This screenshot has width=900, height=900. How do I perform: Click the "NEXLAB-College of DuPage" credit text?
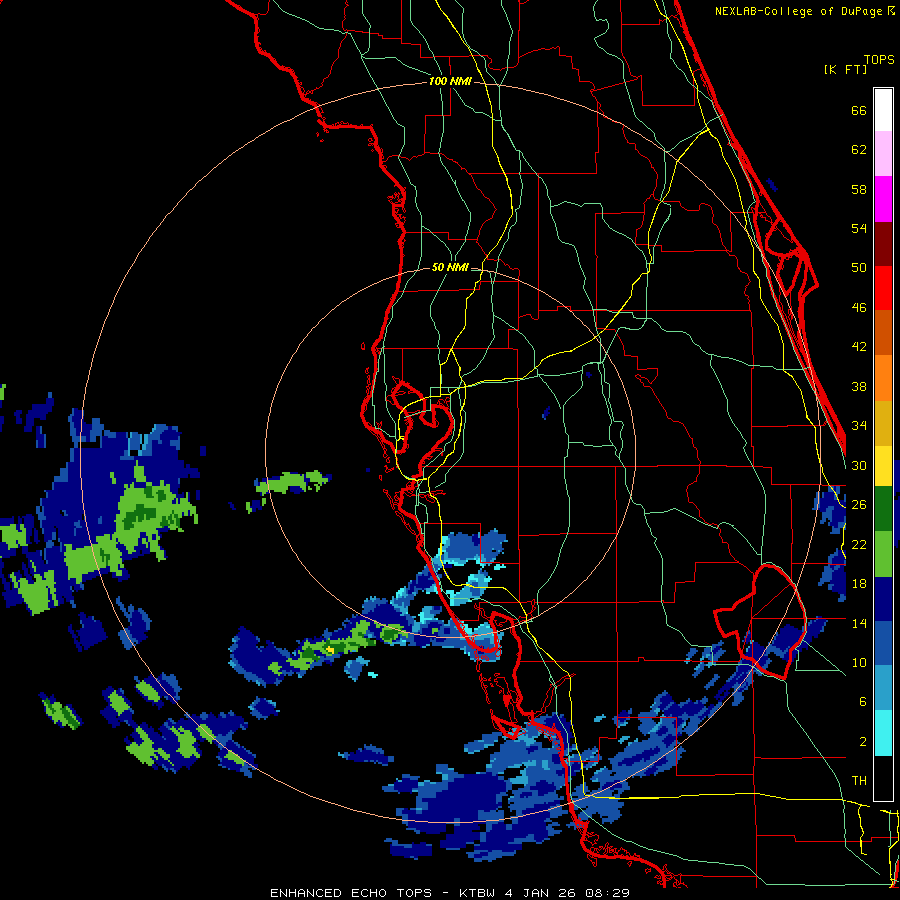tap(800, 11)
